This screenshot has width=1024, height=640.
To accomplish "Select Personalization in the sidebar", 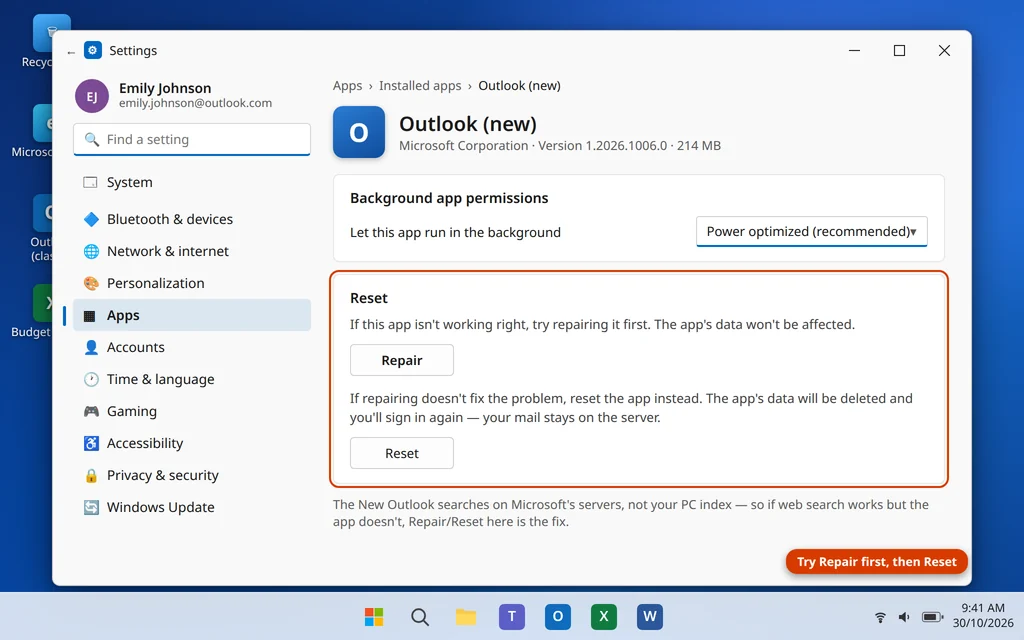I will pos(192,283).
